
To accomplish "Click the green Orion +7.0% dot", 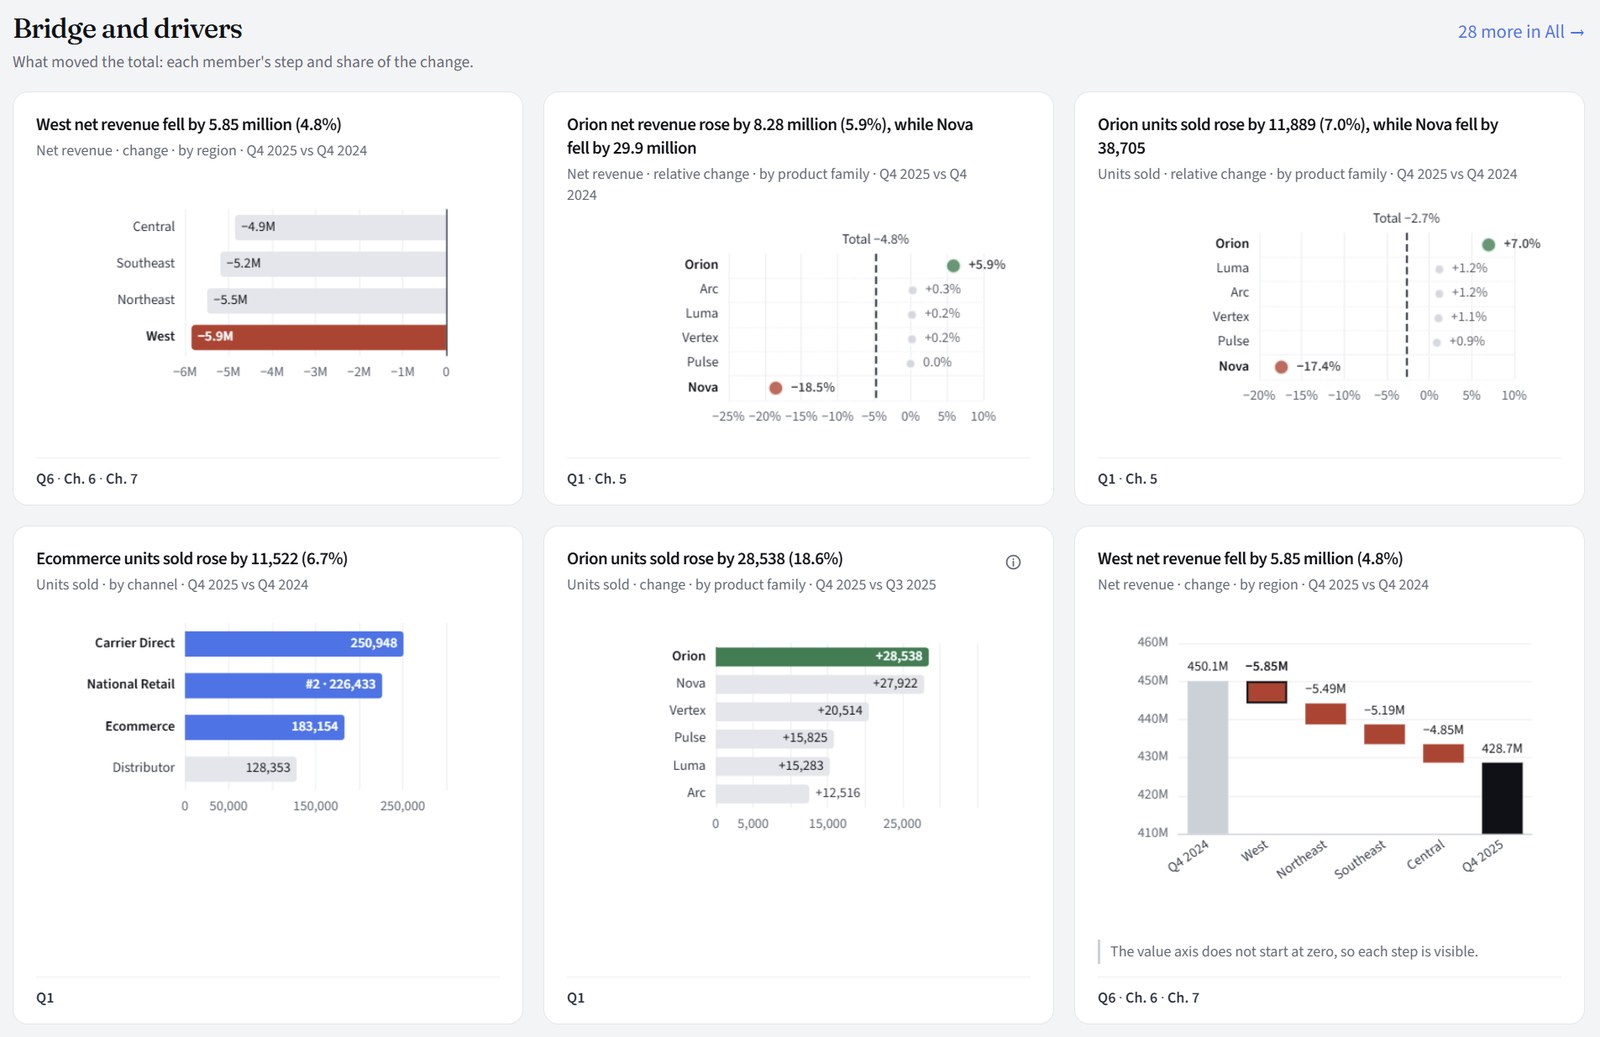I will coord(1488,244).
